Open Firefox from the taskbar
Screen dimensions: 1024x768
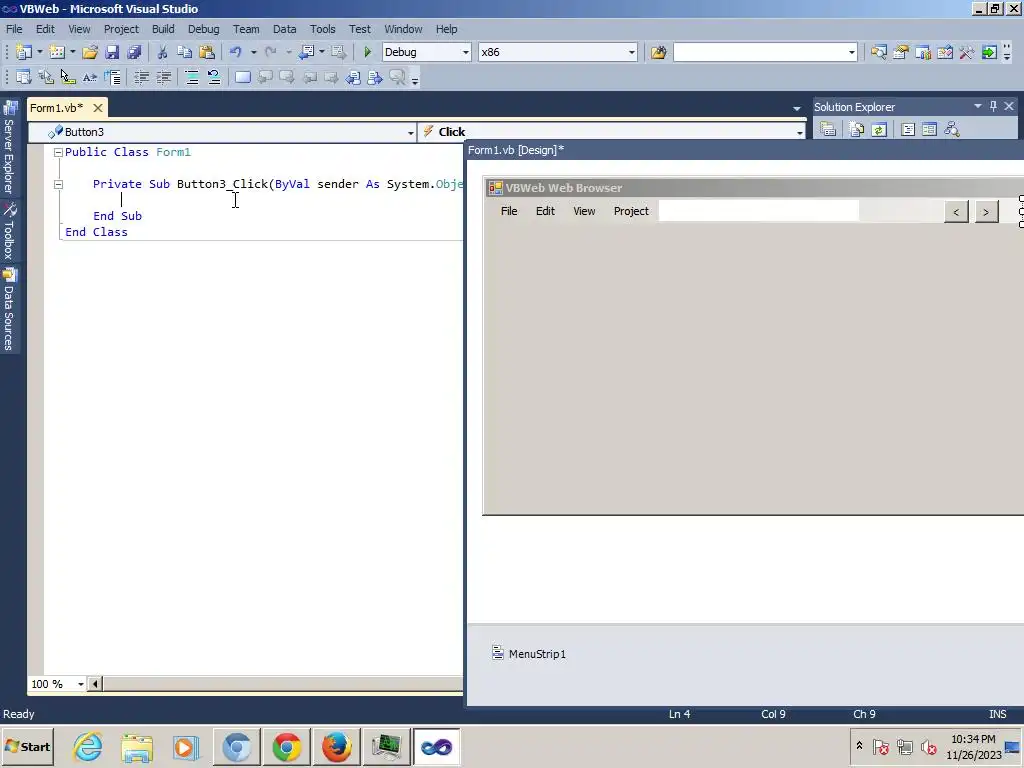coord(337,747)
